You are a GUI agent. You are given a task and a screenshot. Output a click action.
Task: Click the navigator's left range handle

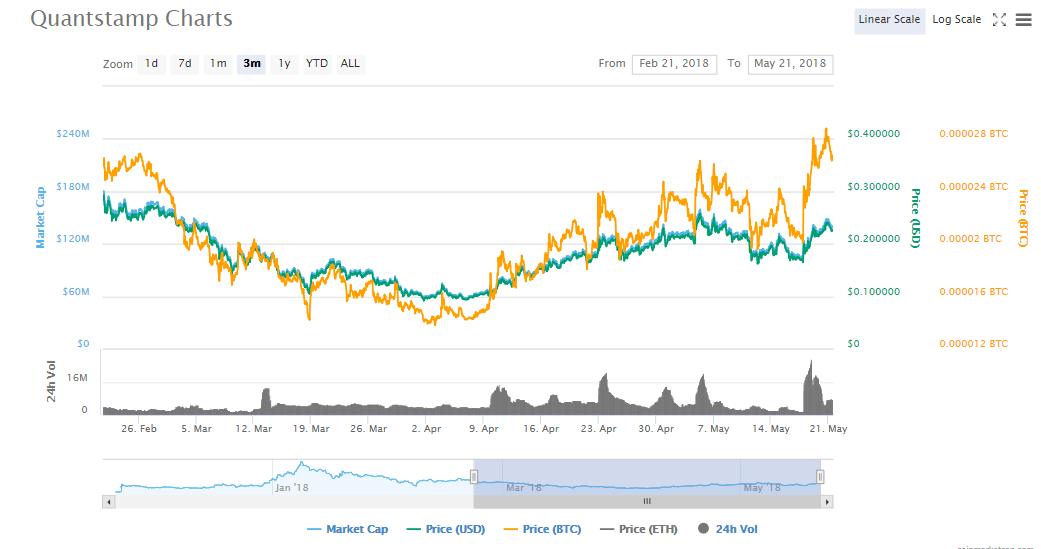473,477
